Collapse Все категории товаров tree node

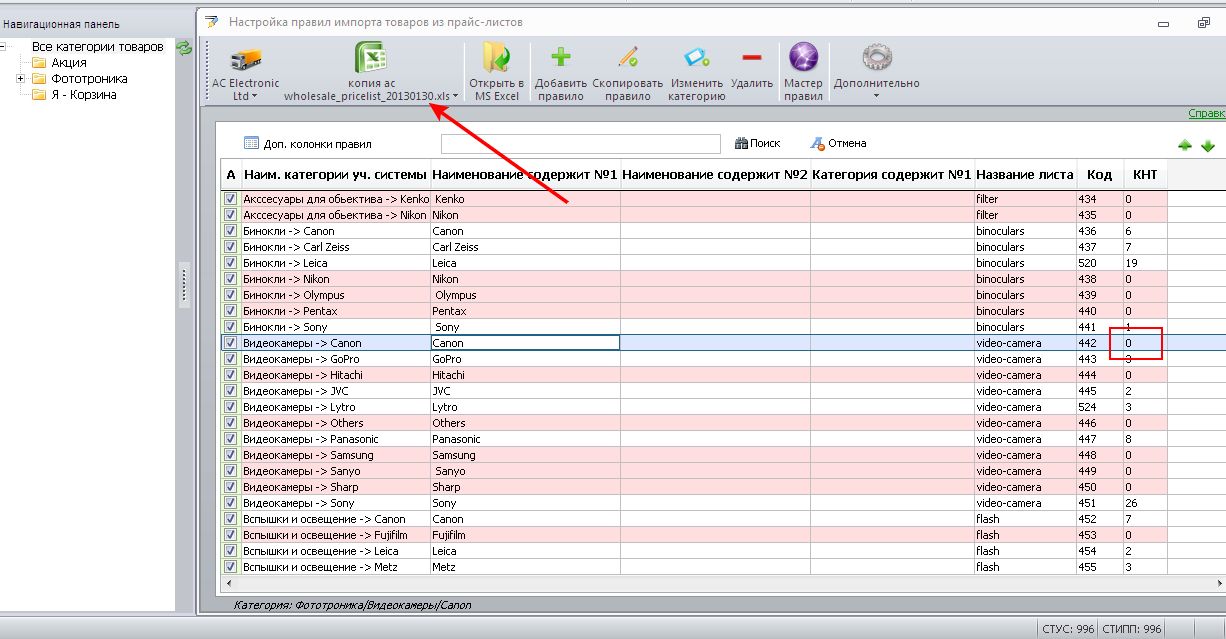coord(4,46)
